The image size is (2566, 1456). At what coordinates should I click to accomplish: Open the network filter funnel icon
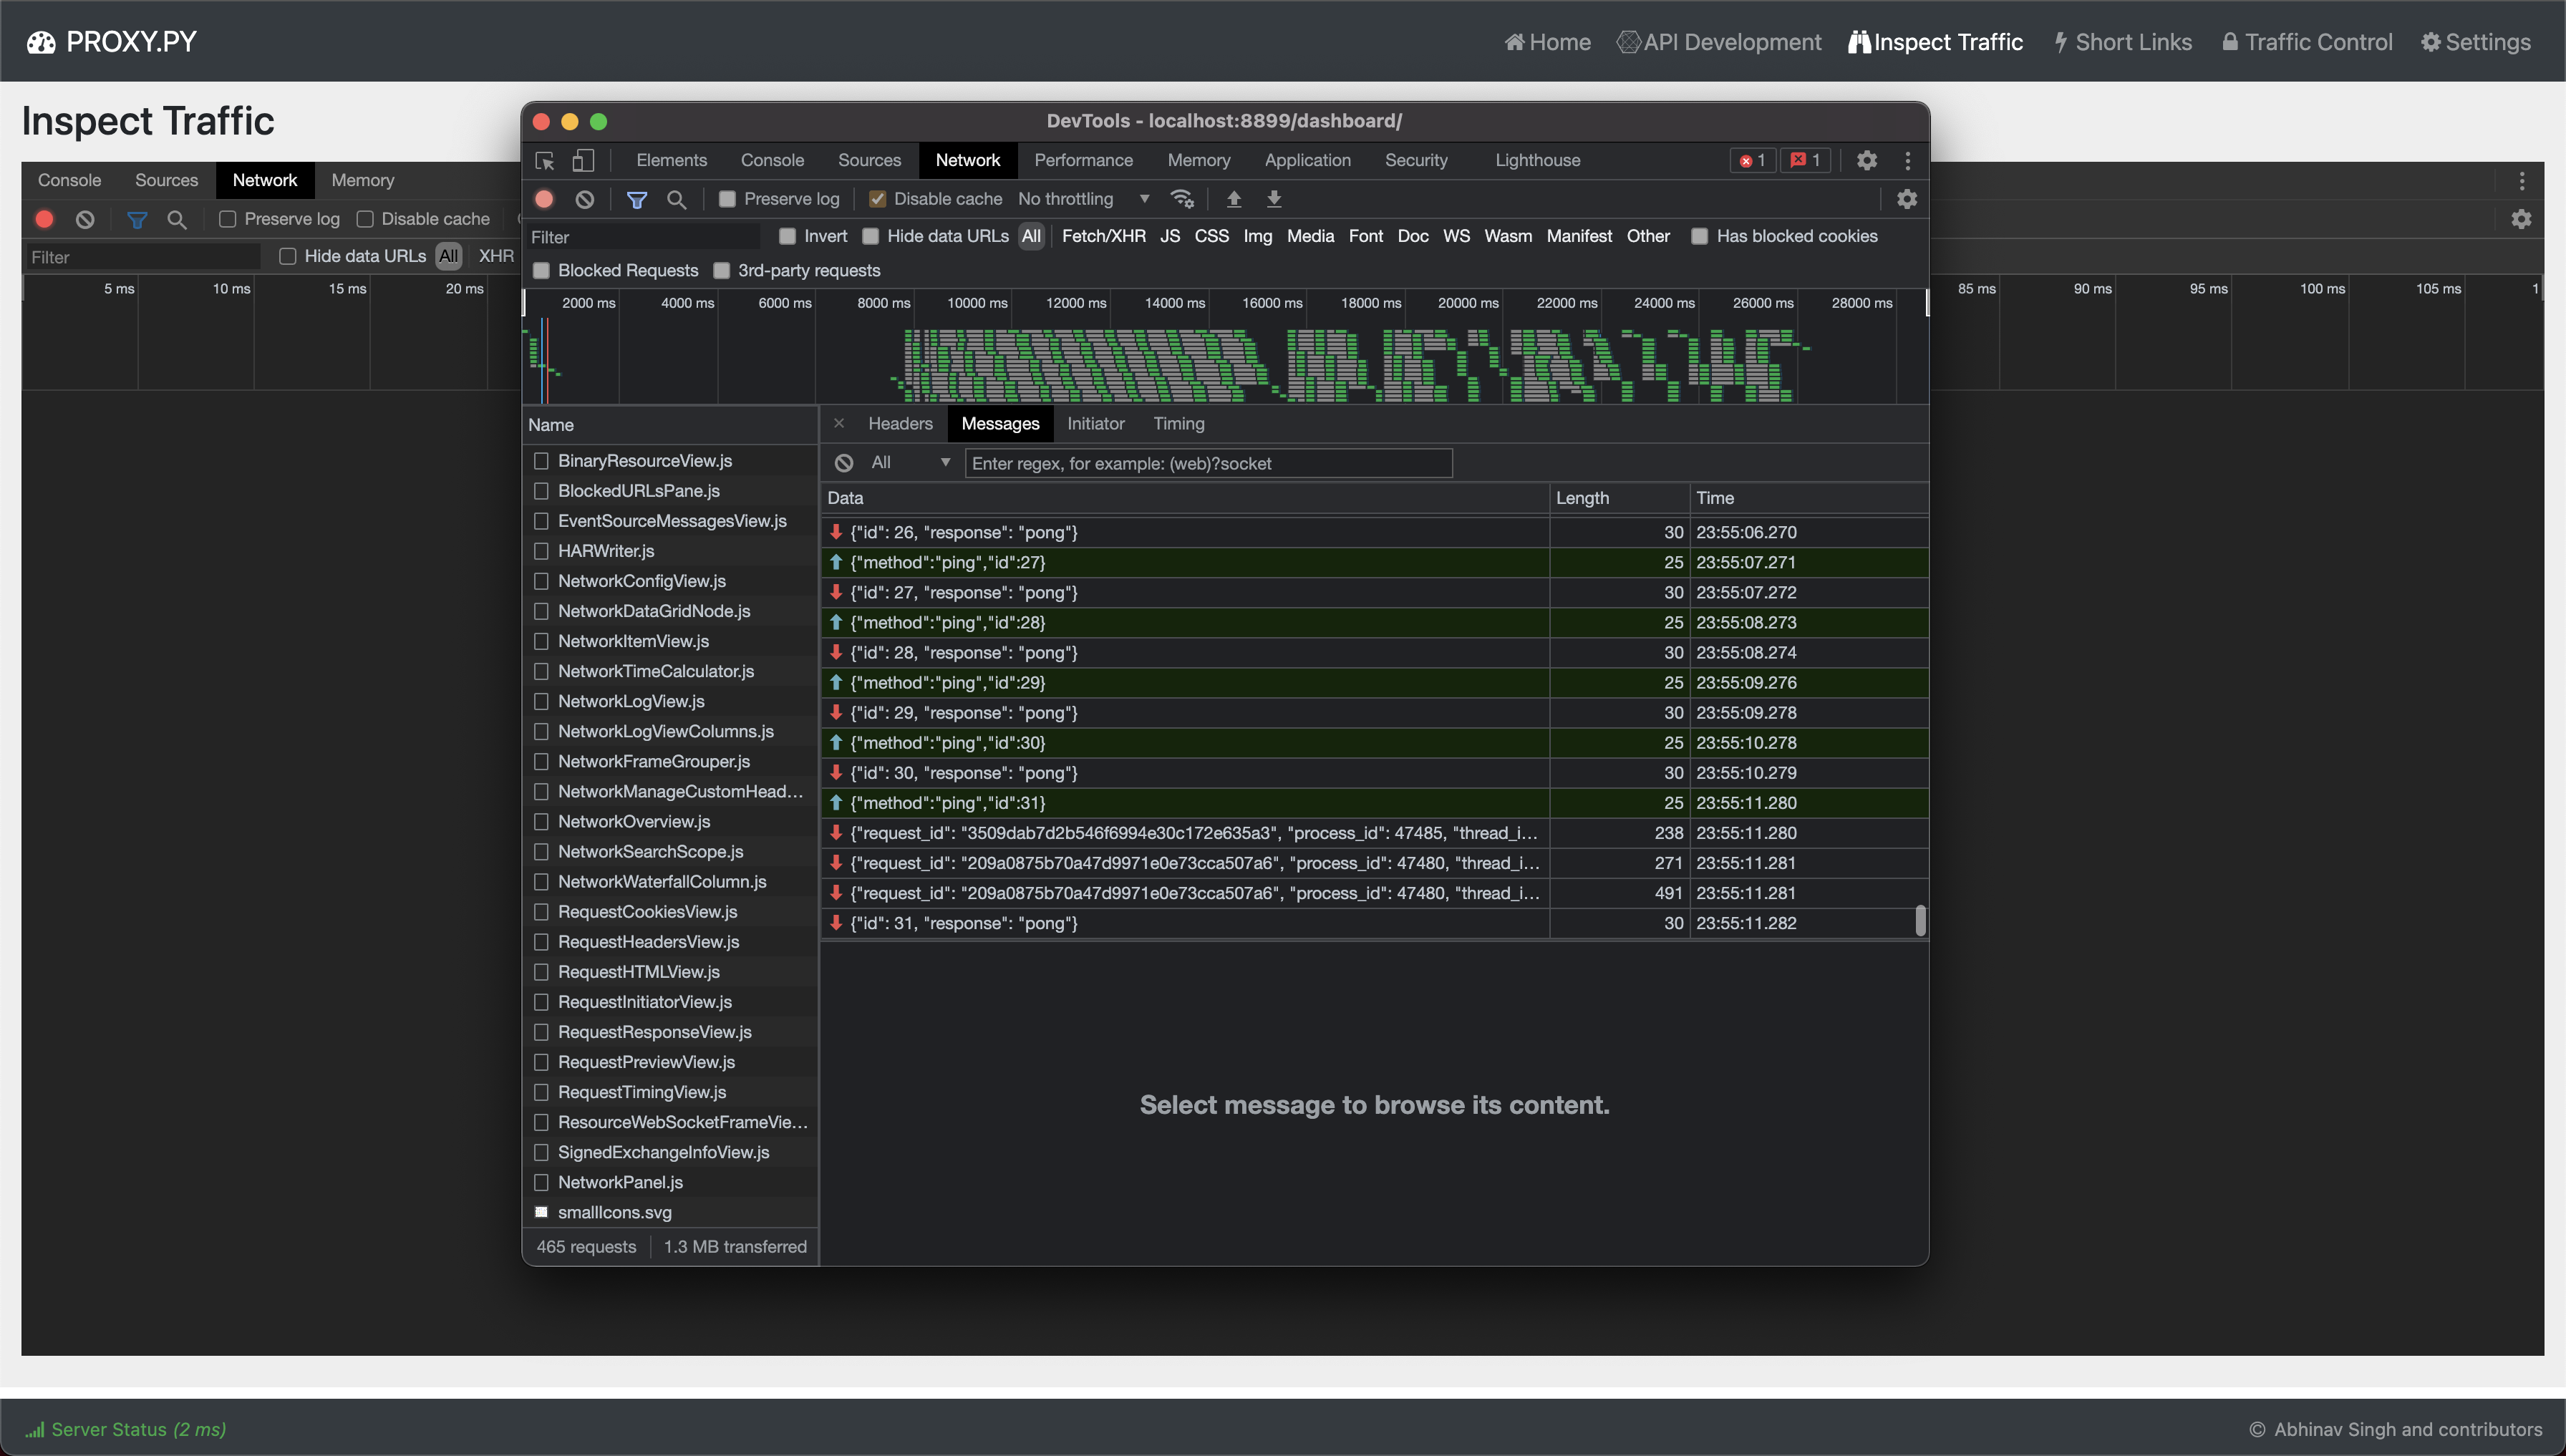[x=636, y=198]
